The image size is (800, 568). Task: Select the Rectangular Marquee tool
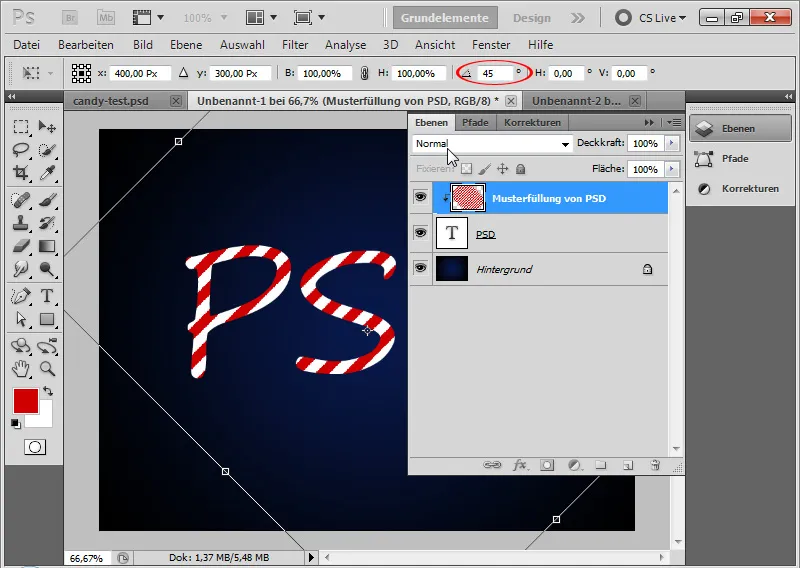click(21, 127)
